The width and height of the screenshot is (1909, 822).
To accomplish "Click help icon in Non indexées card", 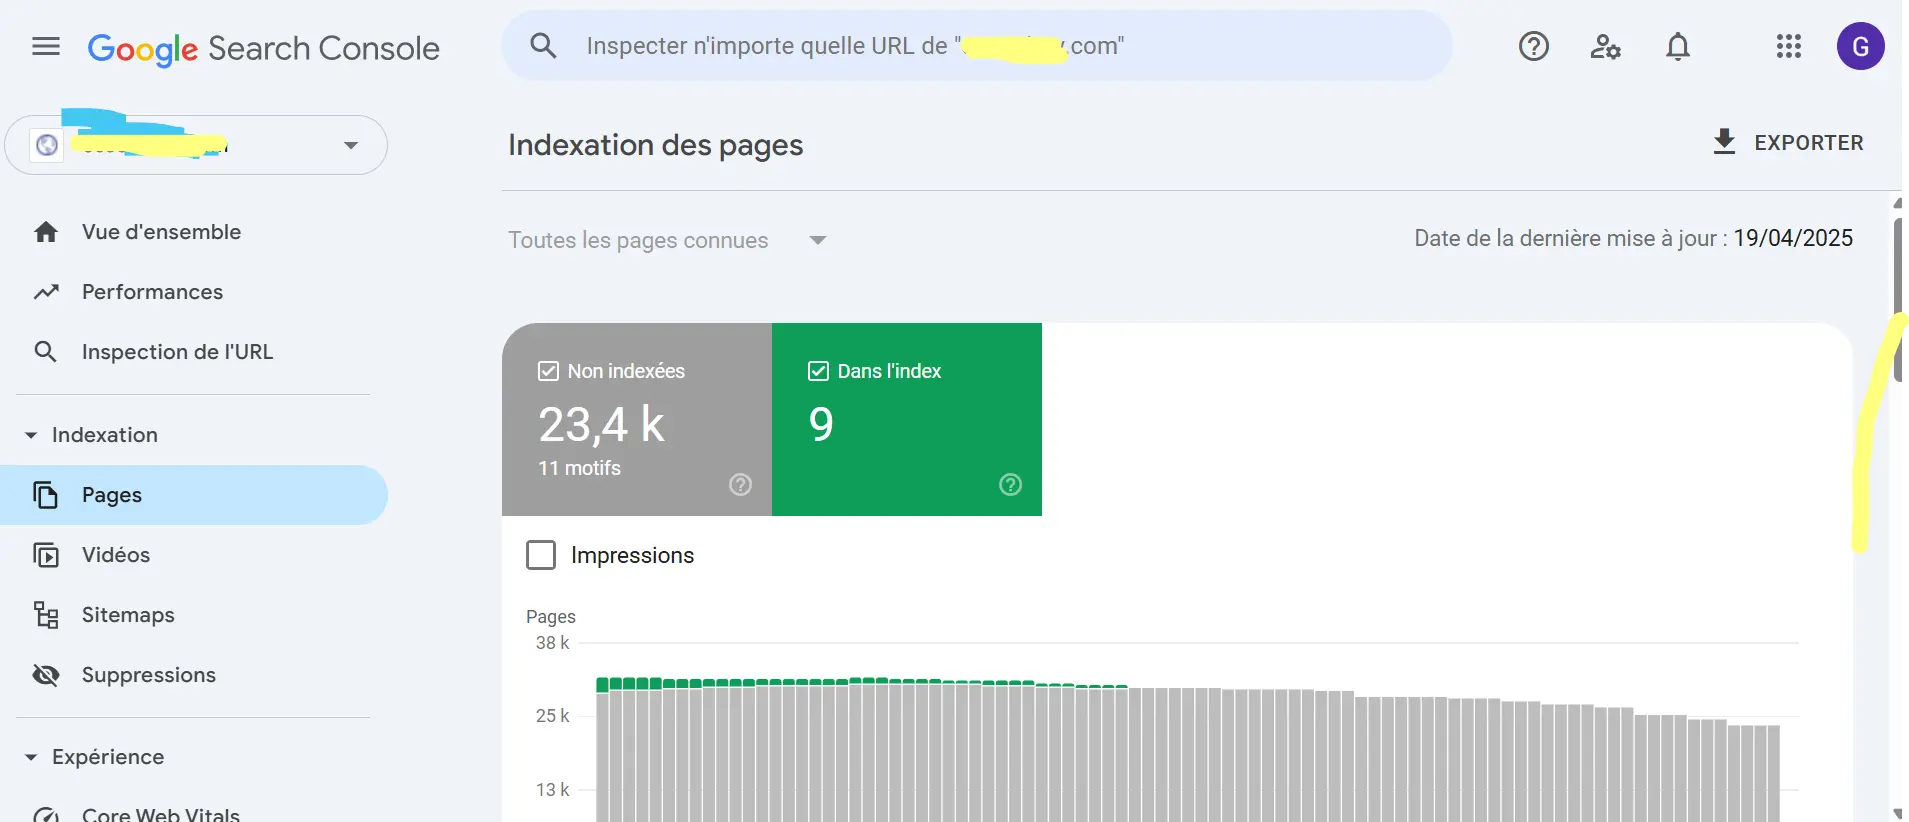I will pos(740,485).
